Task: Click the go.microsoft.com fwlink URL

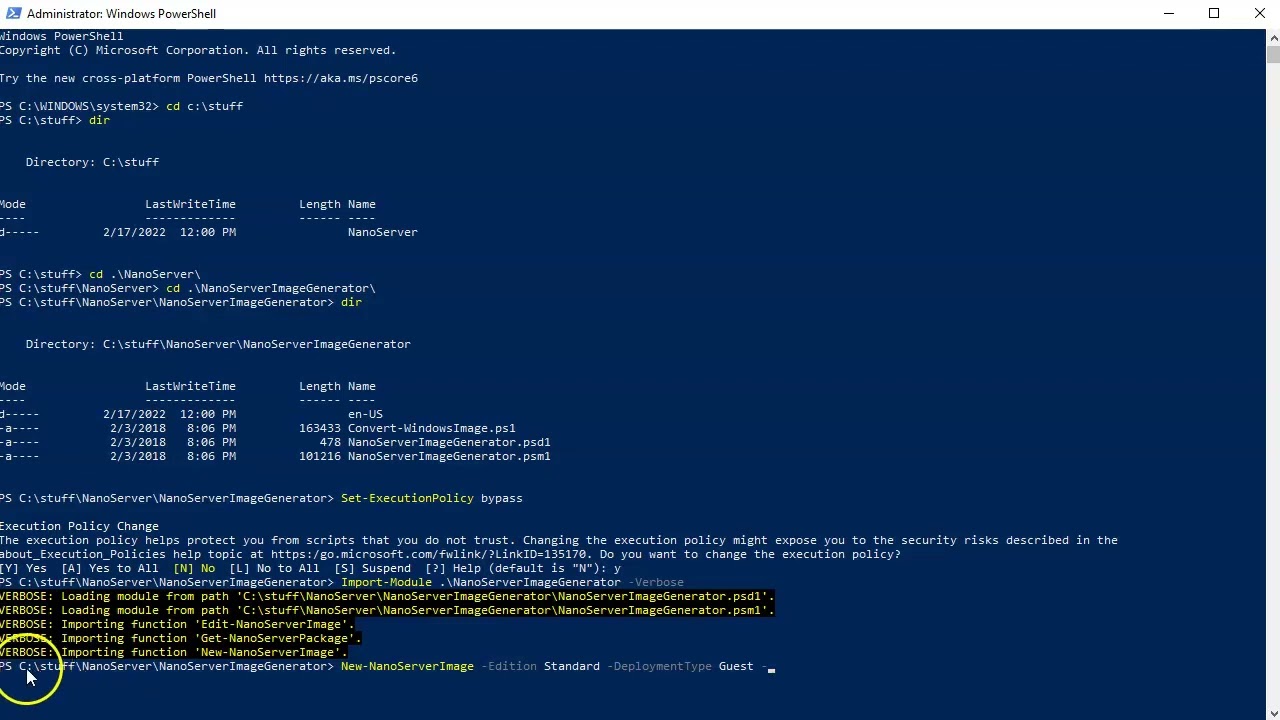Action: [428, 554]
